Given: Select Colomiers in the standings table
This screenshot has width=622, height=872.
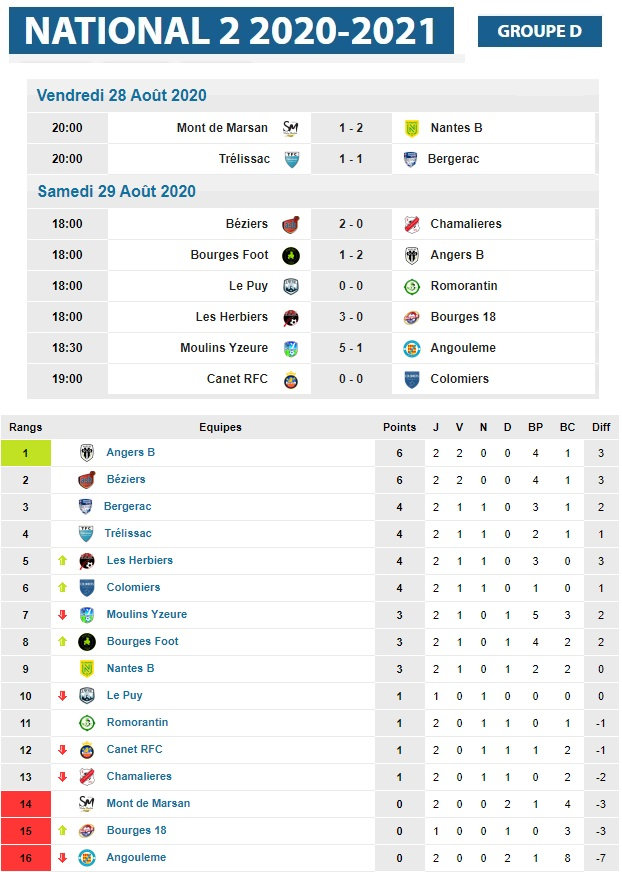Looking at the screenshot, I should [133, 588].
